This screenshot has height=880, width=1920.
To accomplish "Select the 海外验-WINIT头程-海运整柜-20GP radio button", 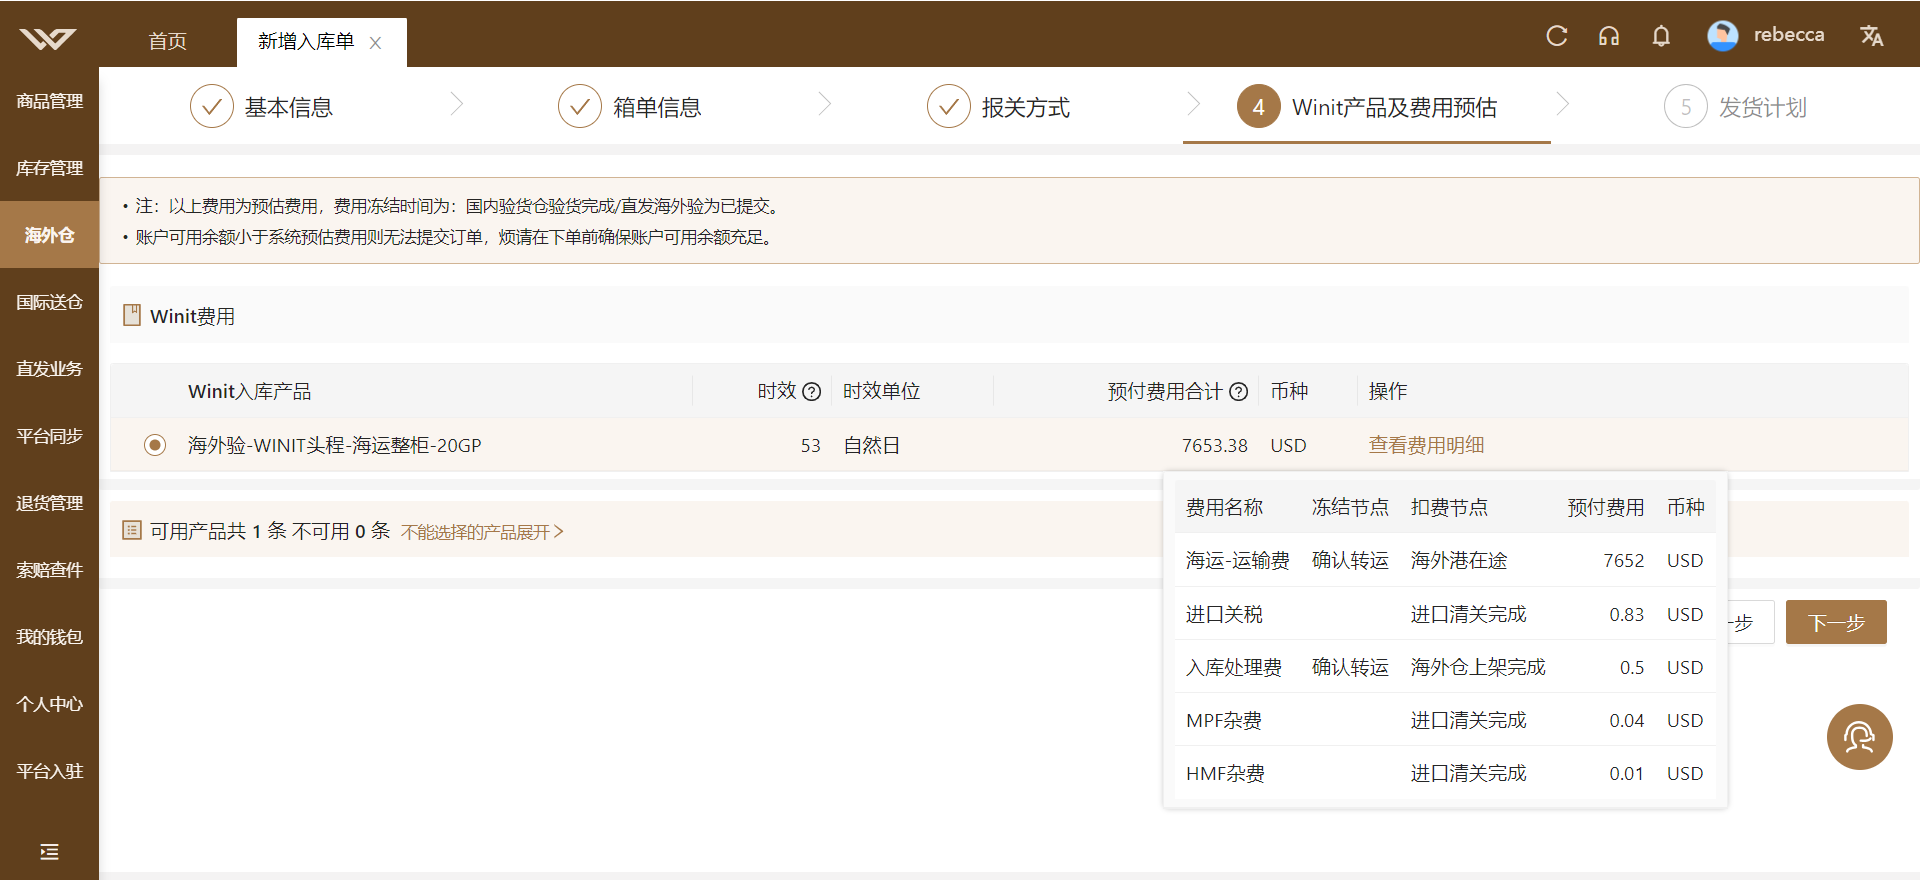I will (155, 445).
